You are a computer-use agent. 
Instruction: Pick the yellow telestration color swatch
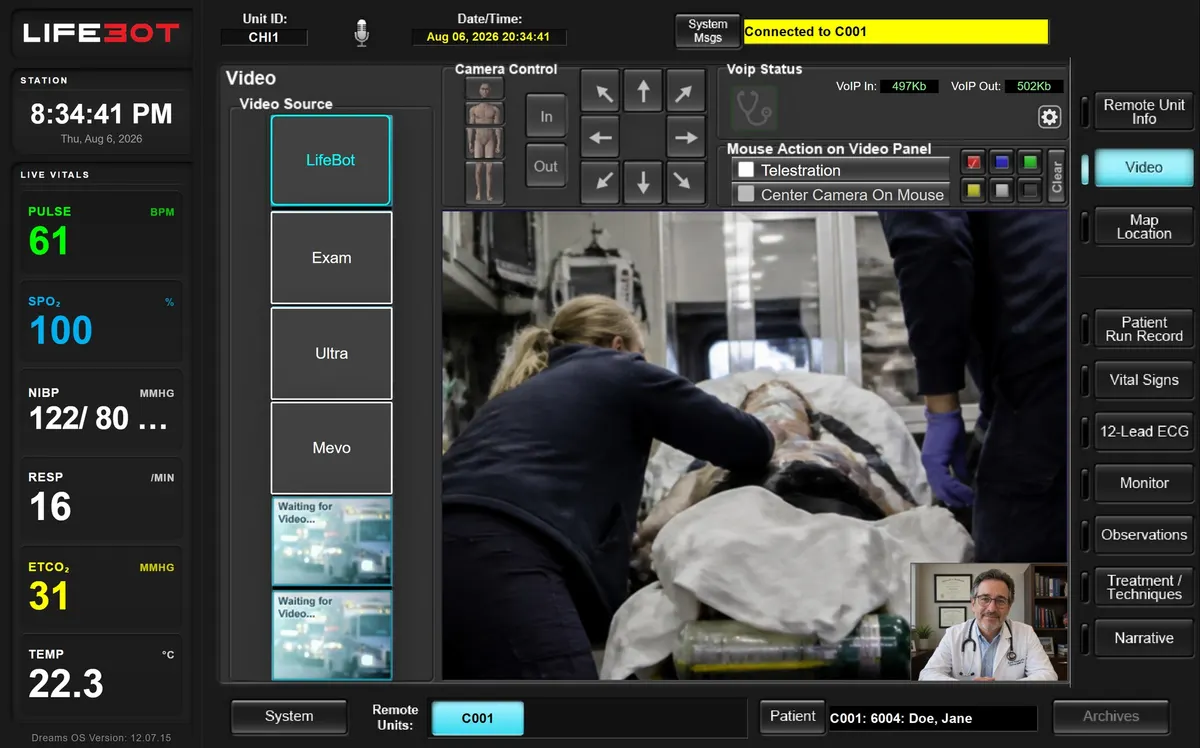point(973,190)
